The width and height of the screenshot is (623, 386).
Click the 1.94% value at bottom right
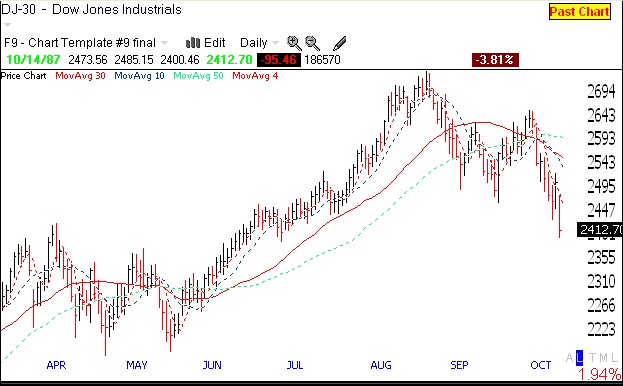pos(599,374)
